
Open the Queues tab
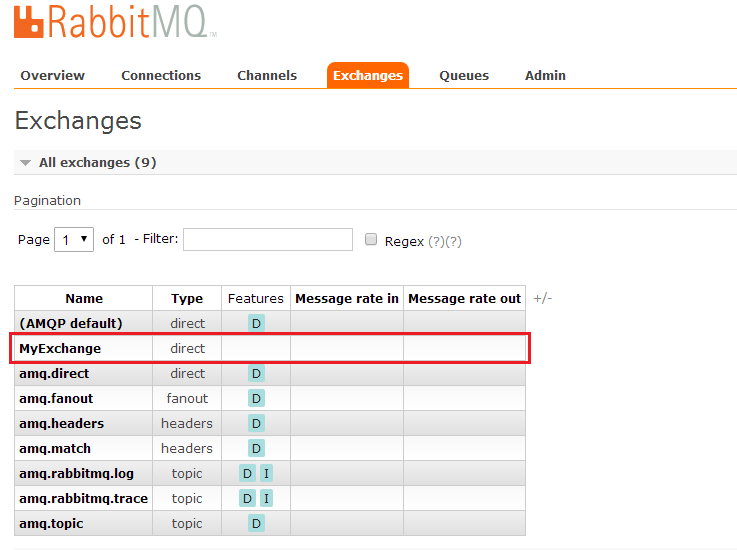point(464,76)
